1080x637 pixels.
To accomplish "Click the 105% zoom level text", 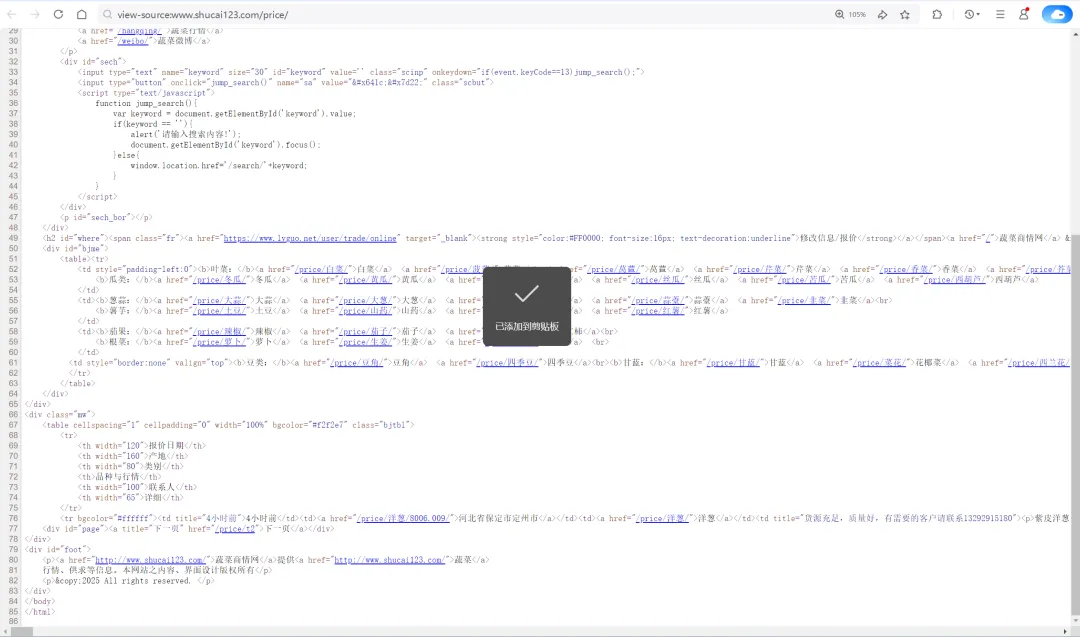I will click(857, 14).
